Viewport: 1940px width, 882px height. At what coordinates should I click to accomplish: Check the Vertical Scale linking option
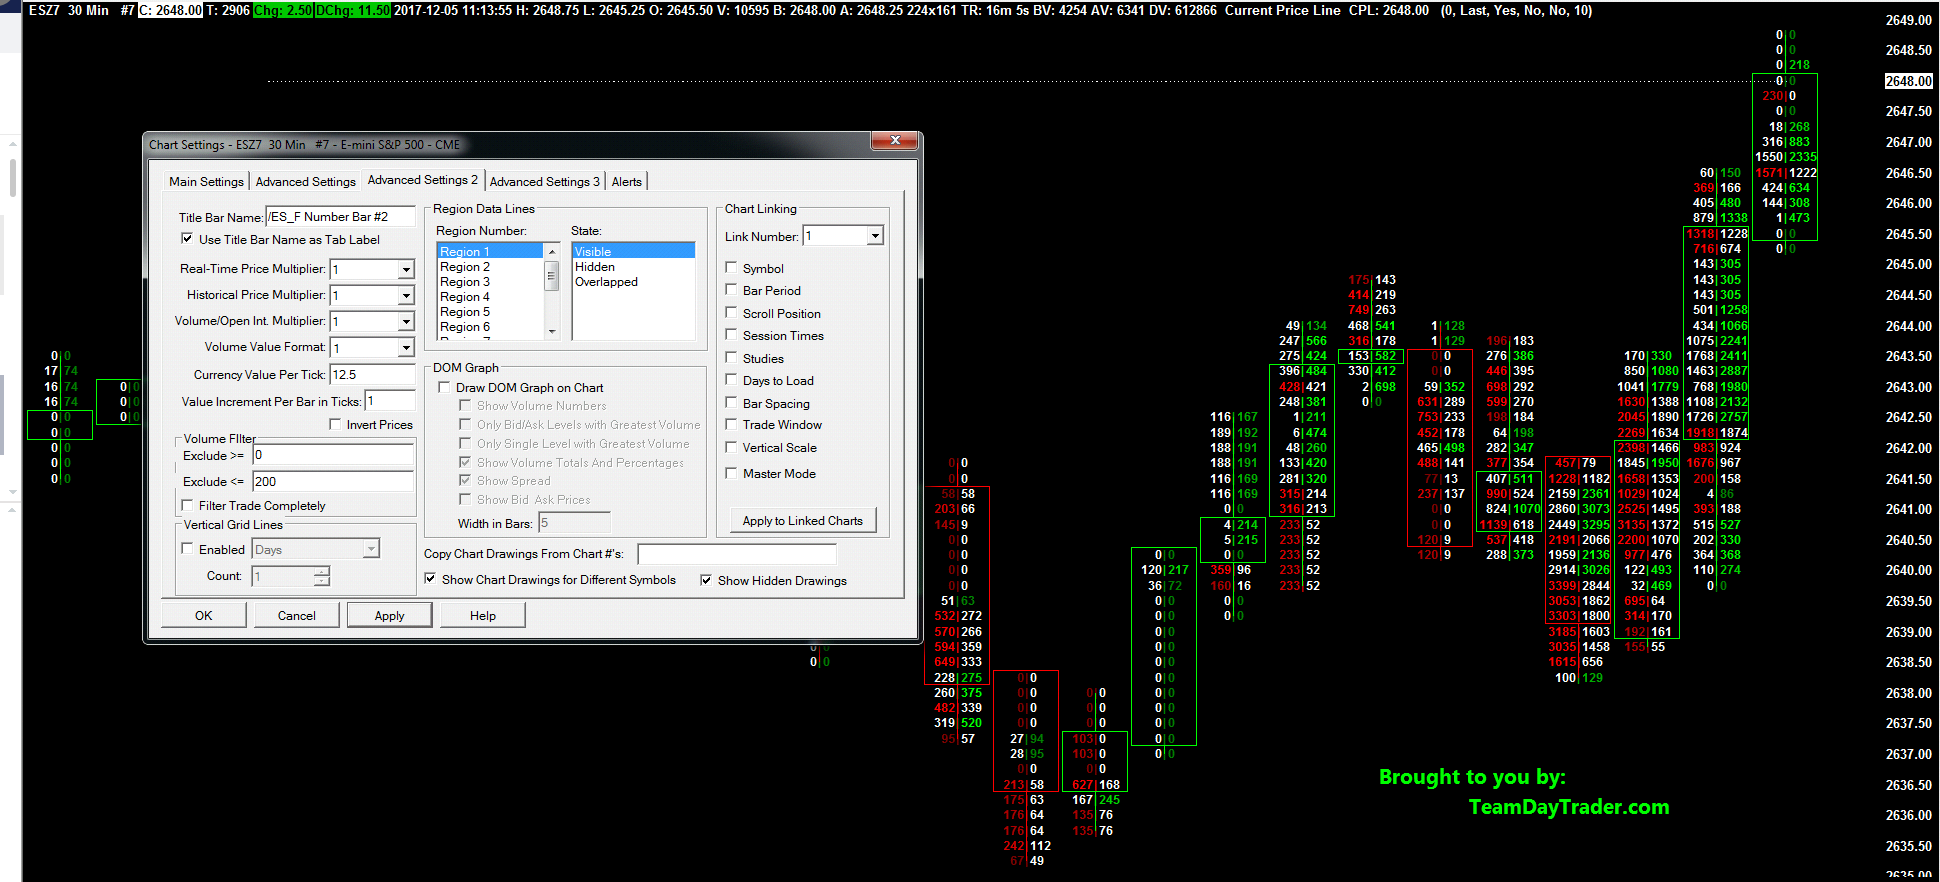731,447
